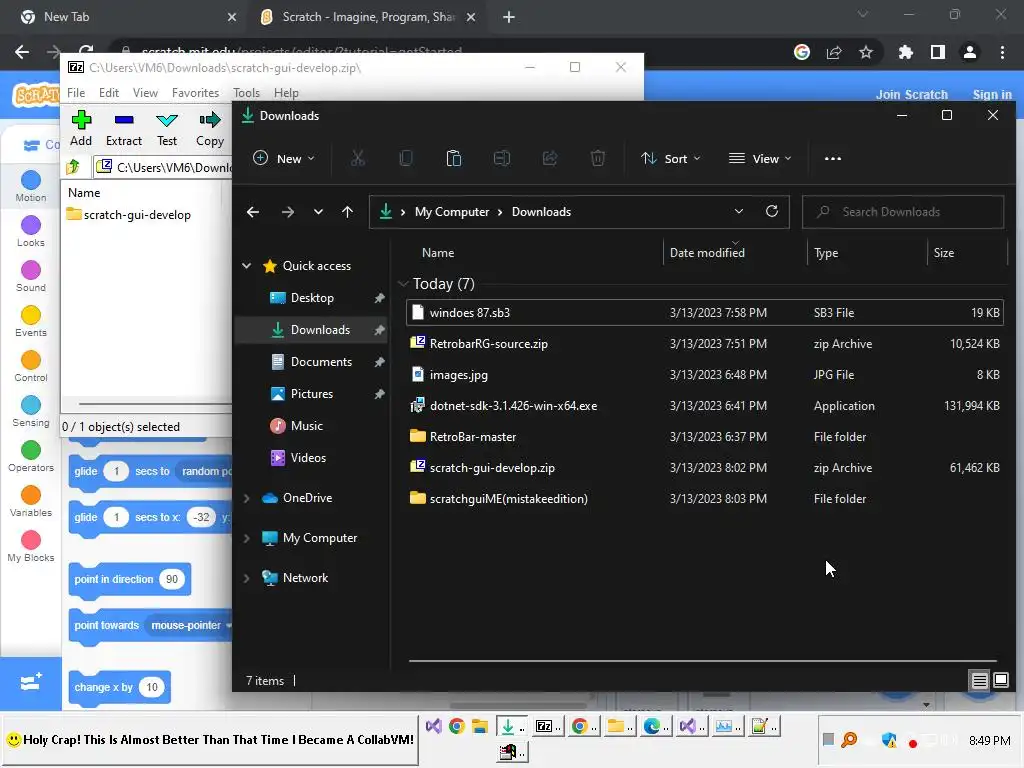This screenshot has height=768, width=1024.
Task: Open a new Chrome tab
Action: click(509, 17)
